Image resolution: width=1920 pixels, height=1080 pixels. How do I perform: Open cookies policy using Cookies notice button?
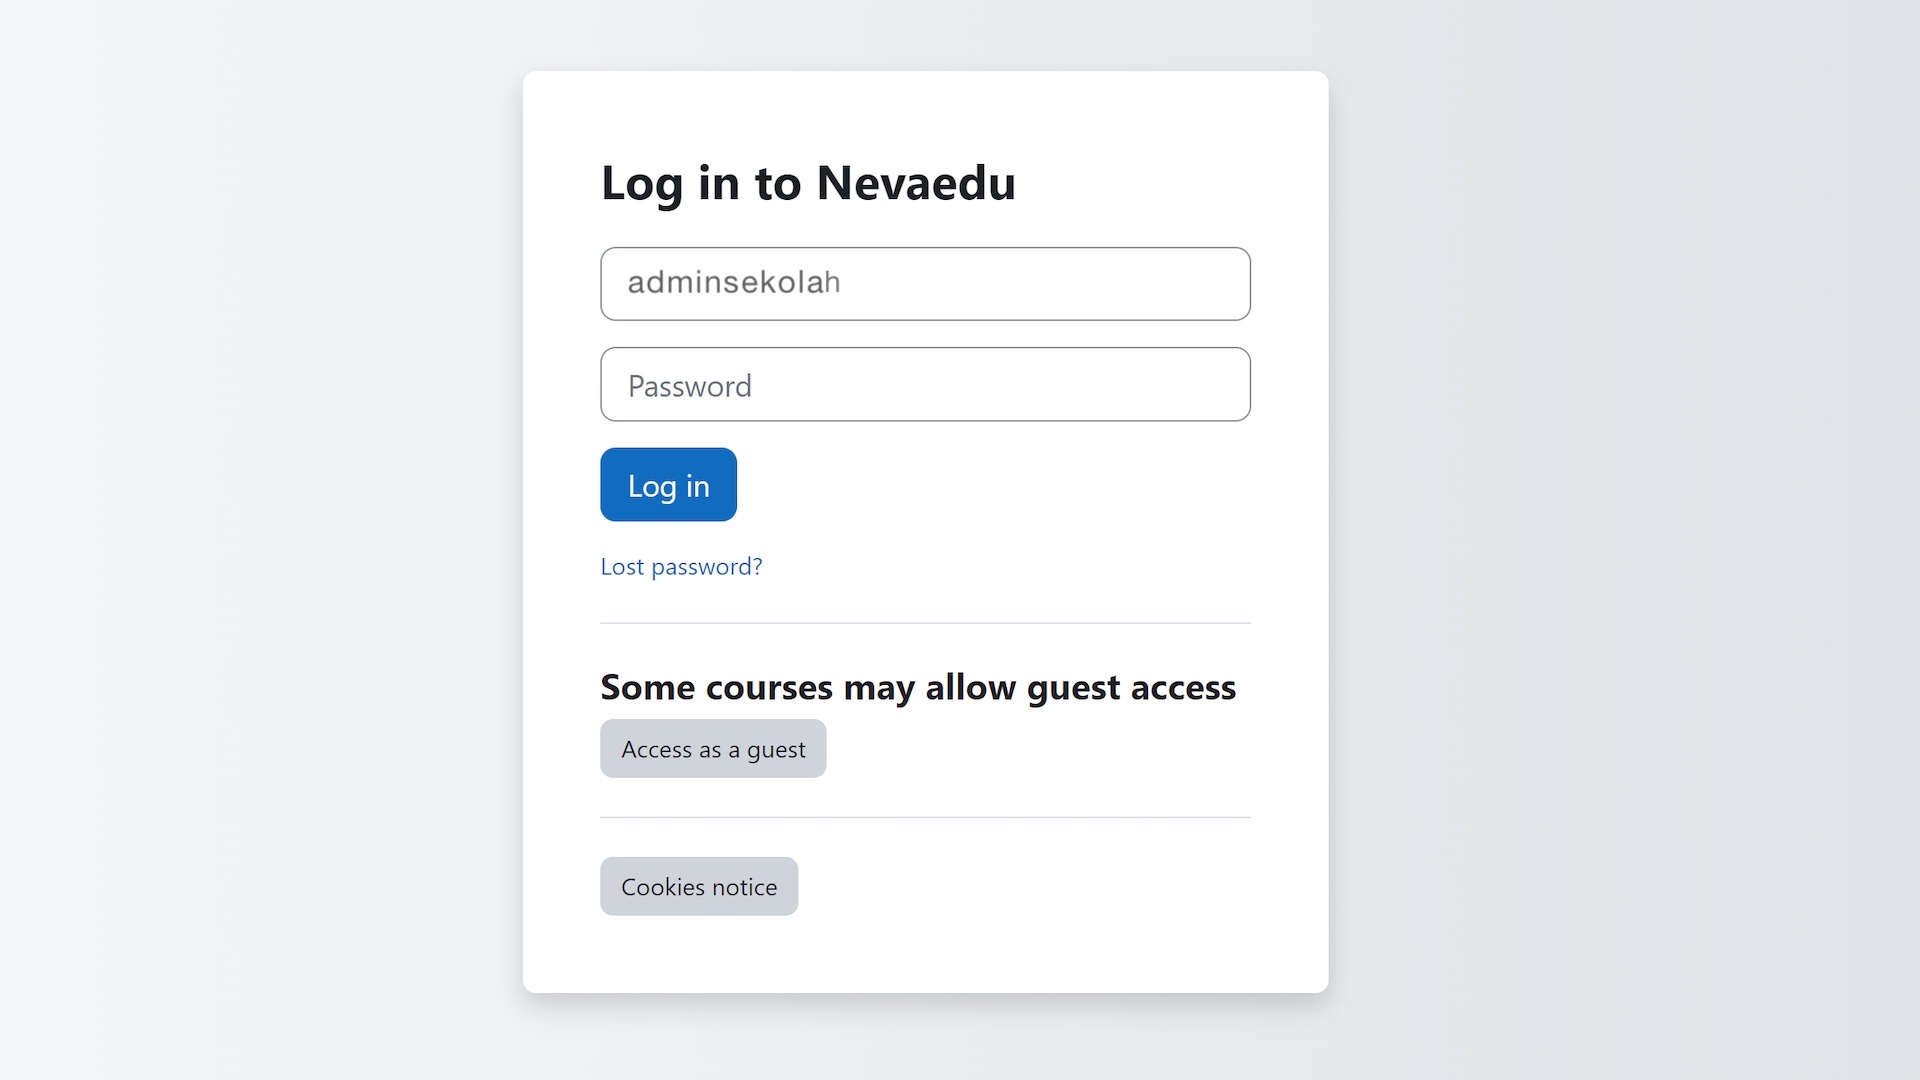pyautogui.click(x=698, y=886)
